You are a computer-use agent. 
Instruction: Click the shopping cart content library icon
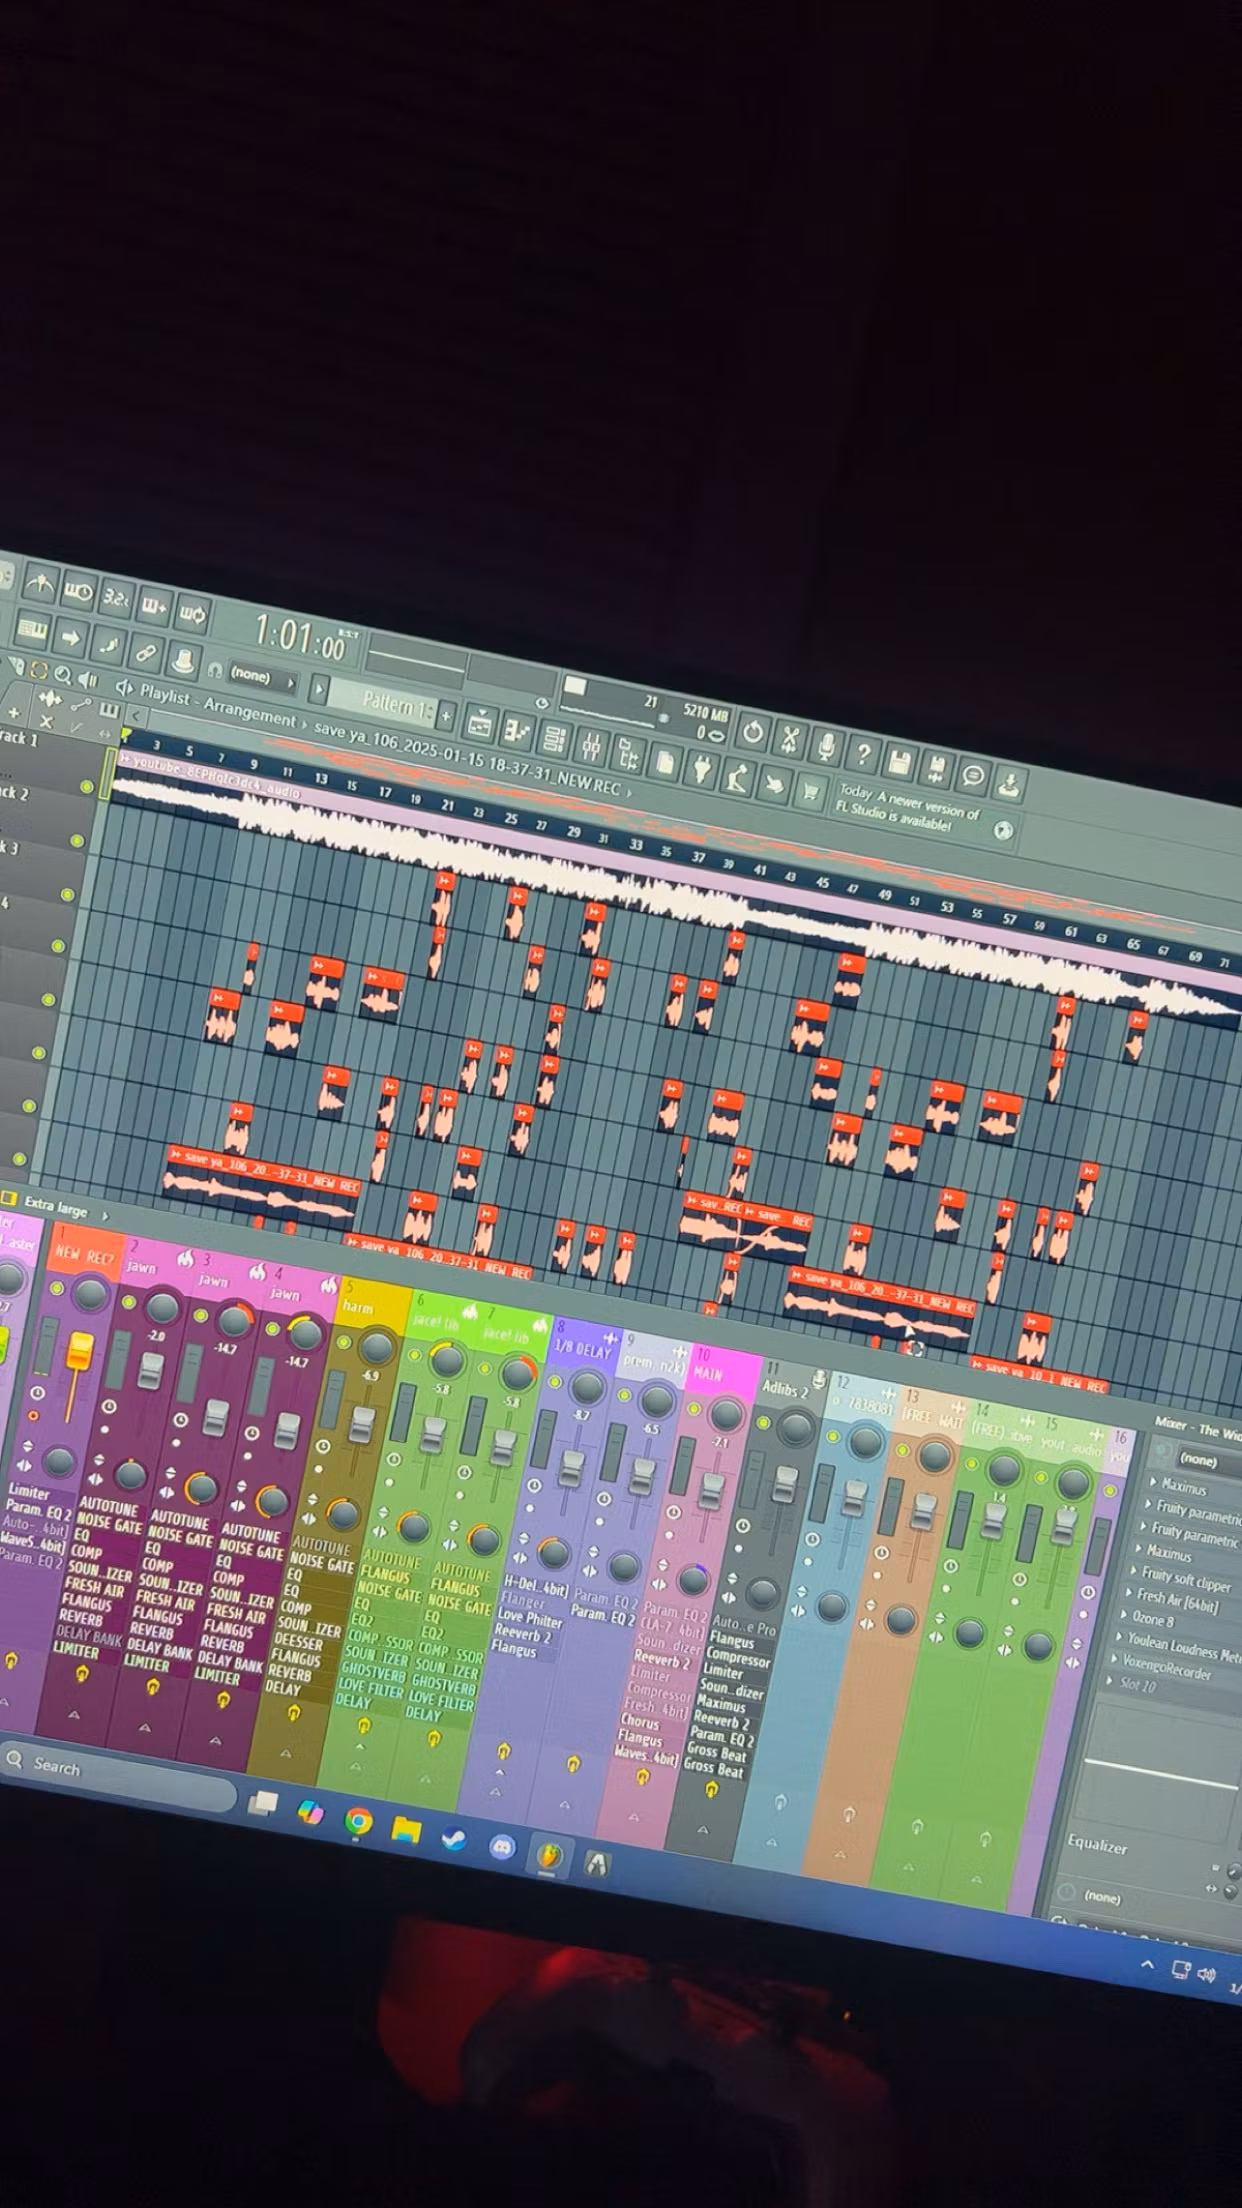pyautogui.click(x=810, y=793)
